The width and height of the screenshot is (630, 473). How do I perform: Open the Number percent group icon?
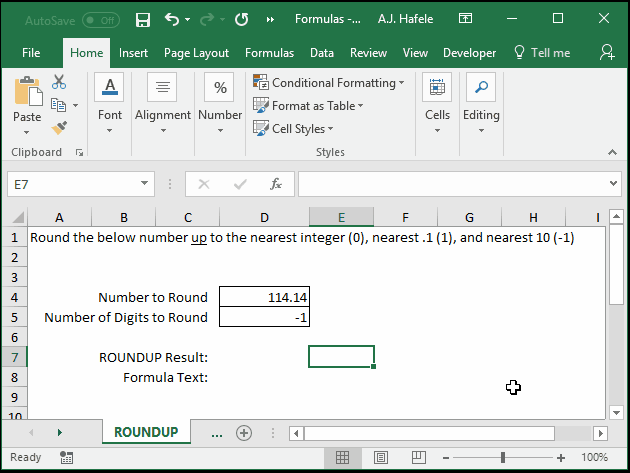(x=219, y=87)
